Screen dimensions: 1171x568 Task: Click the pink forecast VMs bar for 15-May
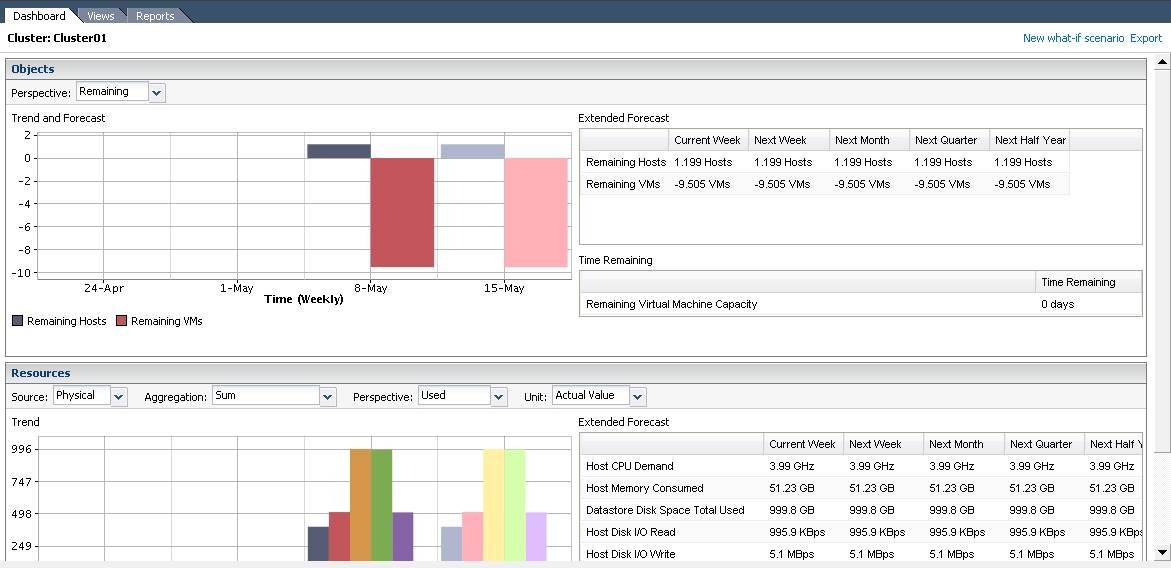click(536, 212)
